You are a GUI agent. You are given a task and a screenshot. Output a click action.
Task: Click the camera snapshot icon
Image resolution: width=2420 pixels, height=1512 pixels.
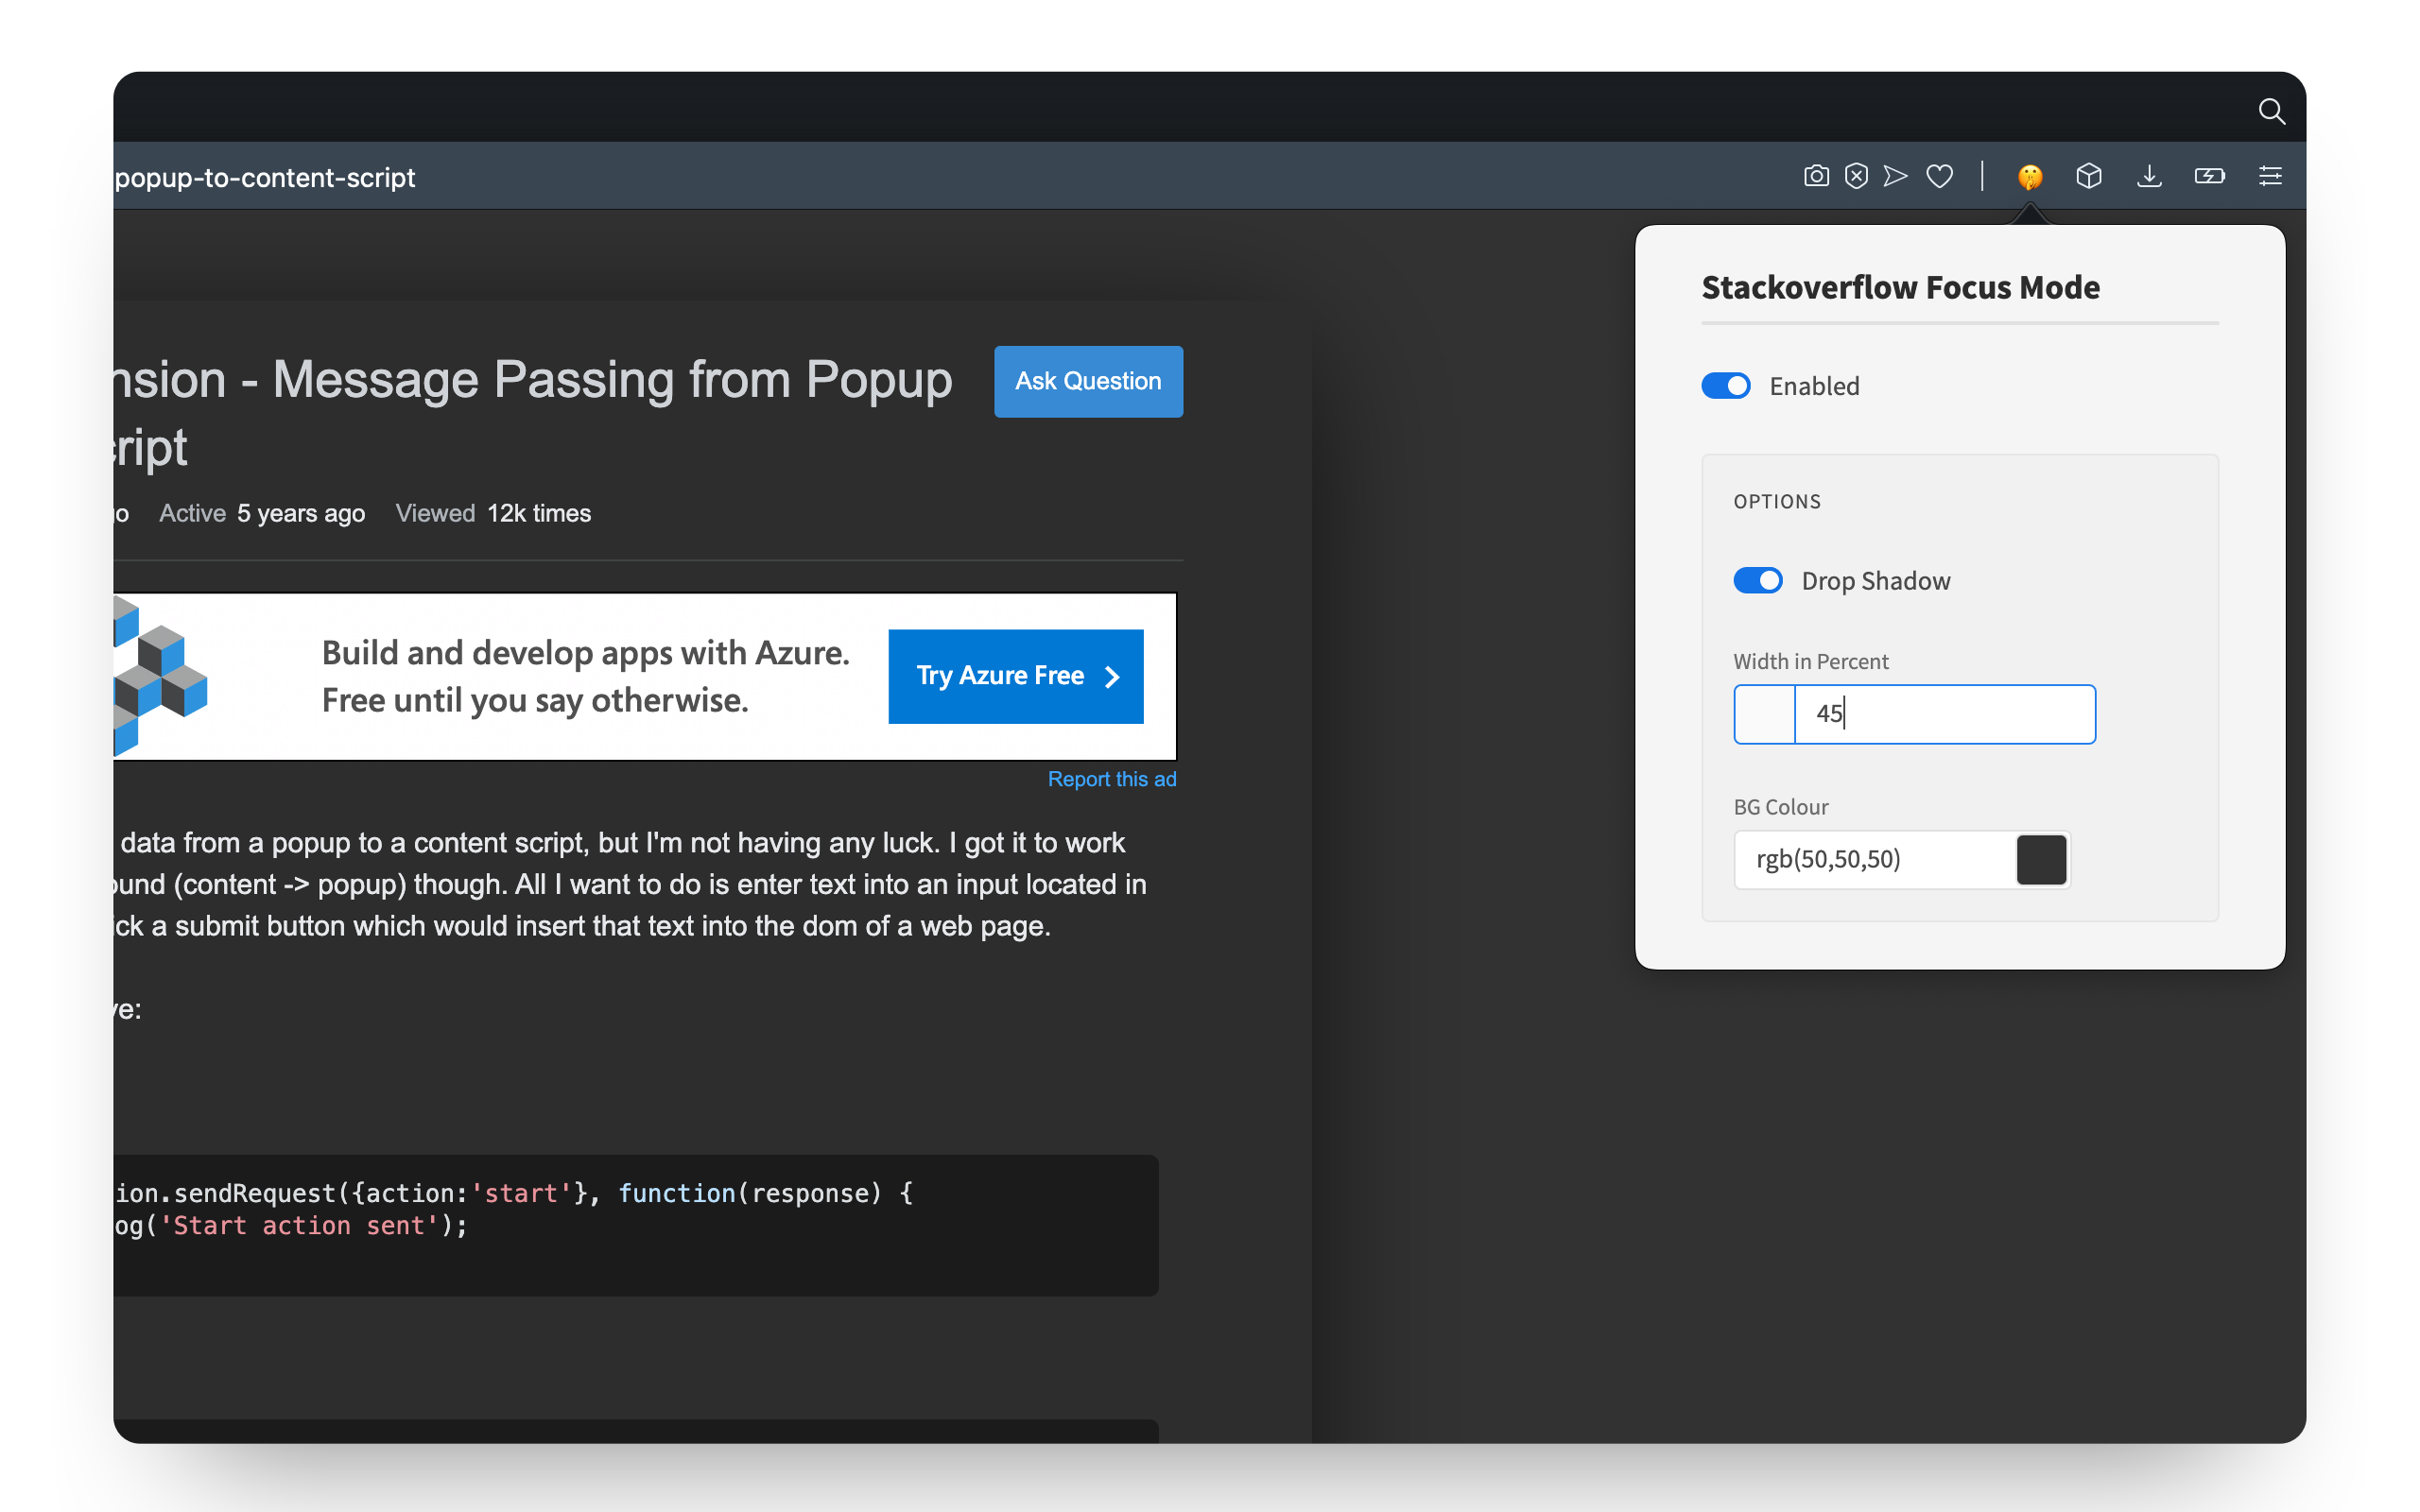pyautogui.click(x=1816, y=177)
